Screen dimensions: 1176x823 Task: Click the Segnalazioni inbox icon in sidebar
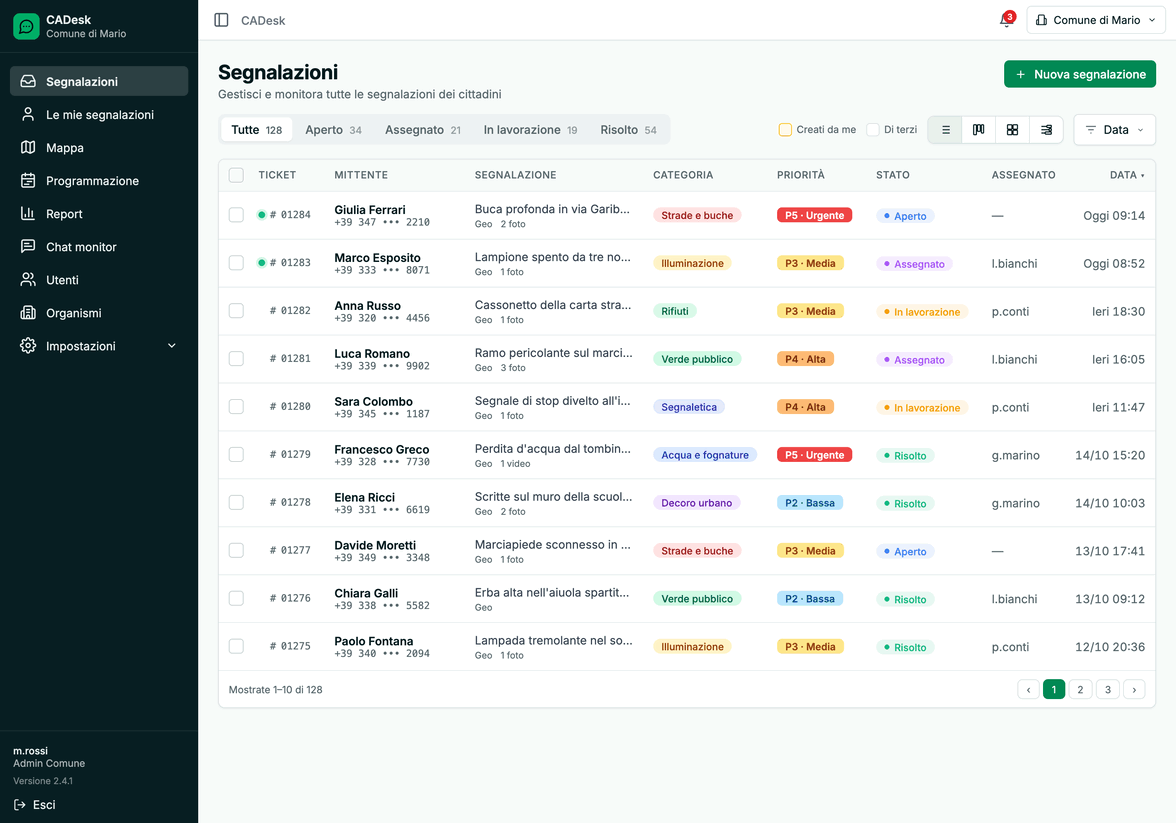(x=28, y=81)
